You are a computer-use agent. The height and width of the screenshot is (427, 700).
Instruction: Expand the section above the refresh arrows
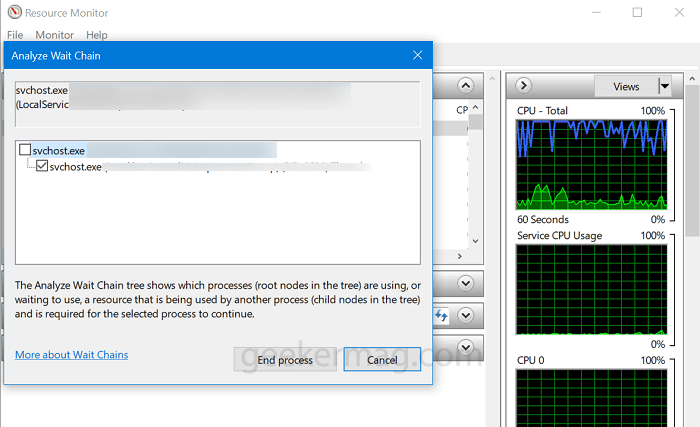466,283
